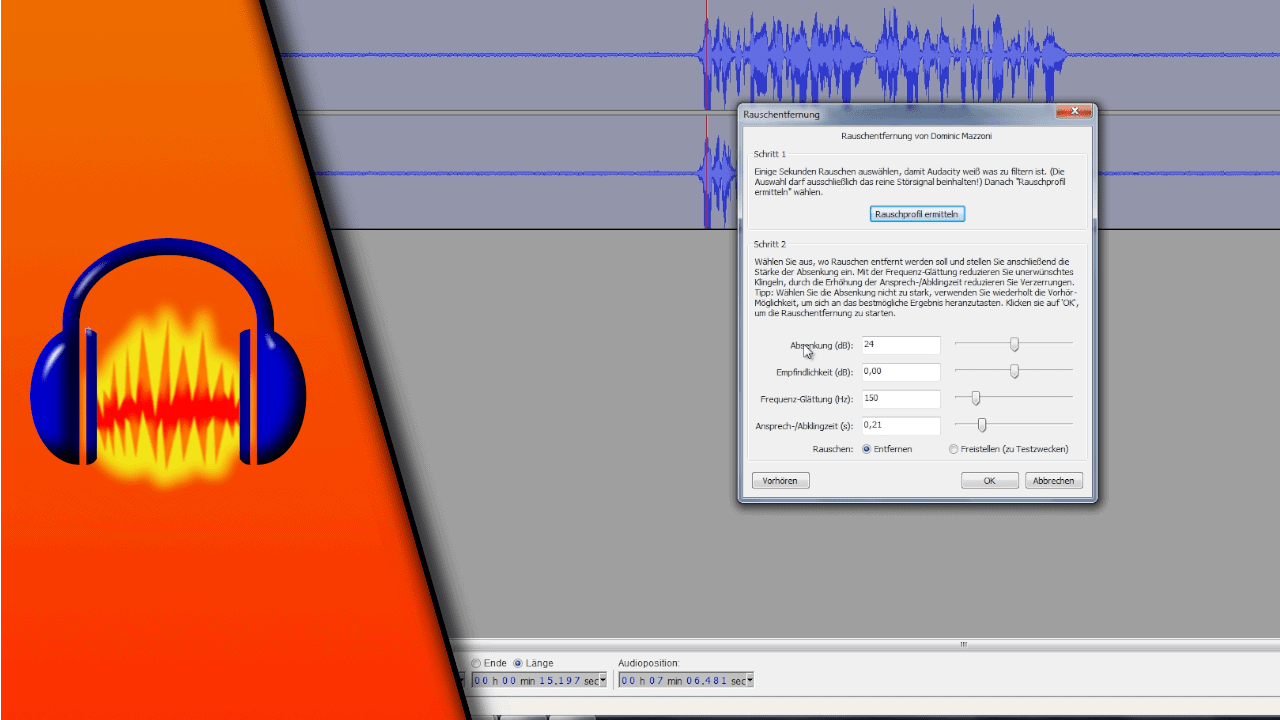Click the Vorhören preview button
1280x720 pixels.
pos(780,481)
